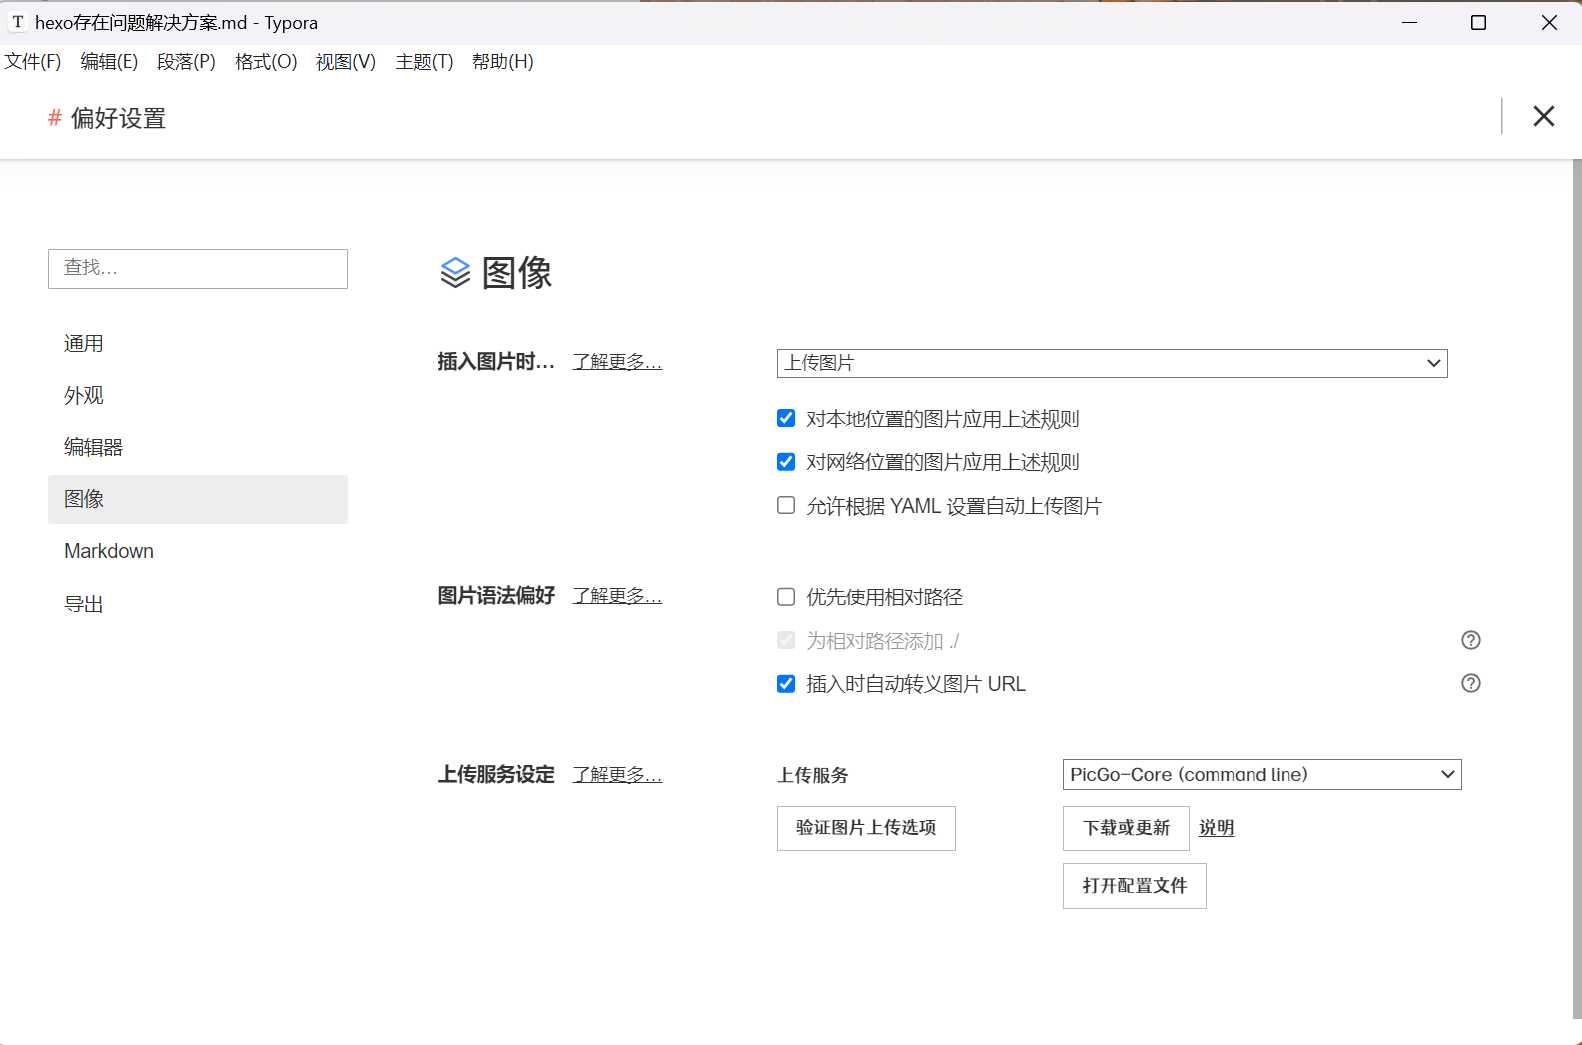This screenshot has width=1582, height=1045.
Task: Check 优先使用相对路径 option
Action: 786,597
